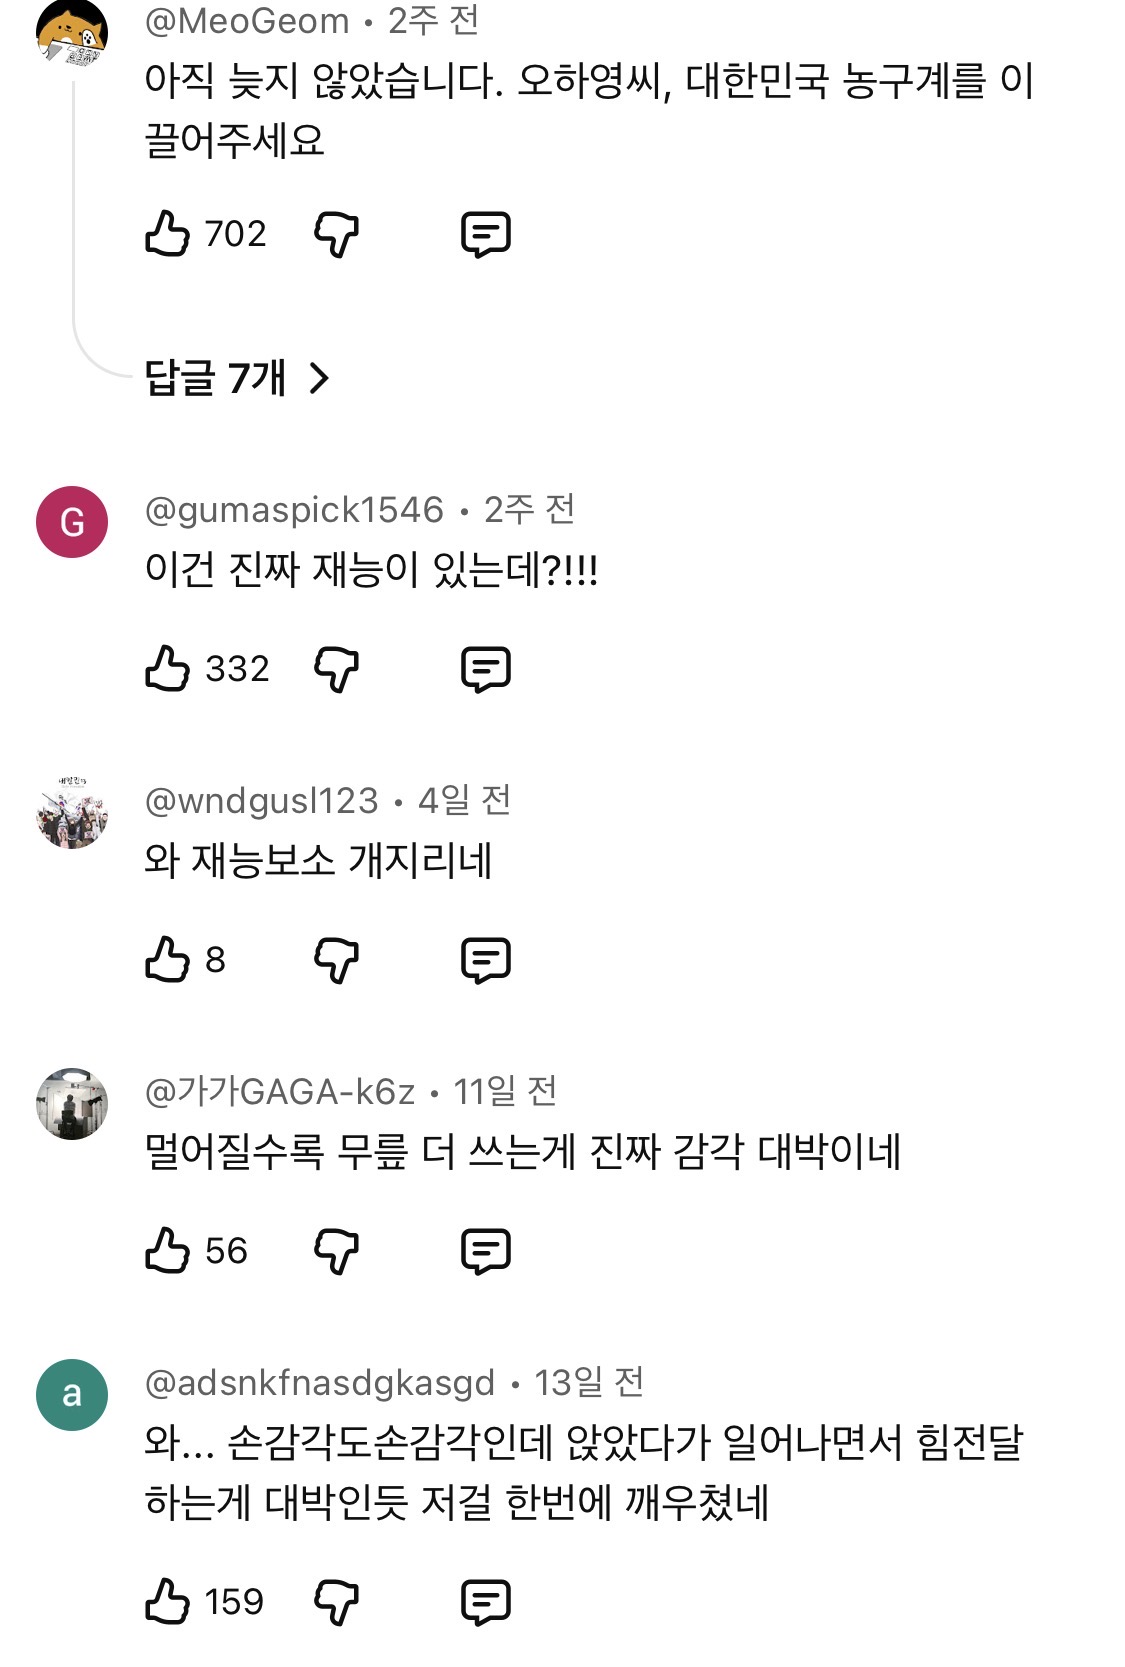The width and height of the screenshot is (1125, 1667).
Task: Like the @adsnkfnasdgkasgd comment
Action: [167, 1601]
